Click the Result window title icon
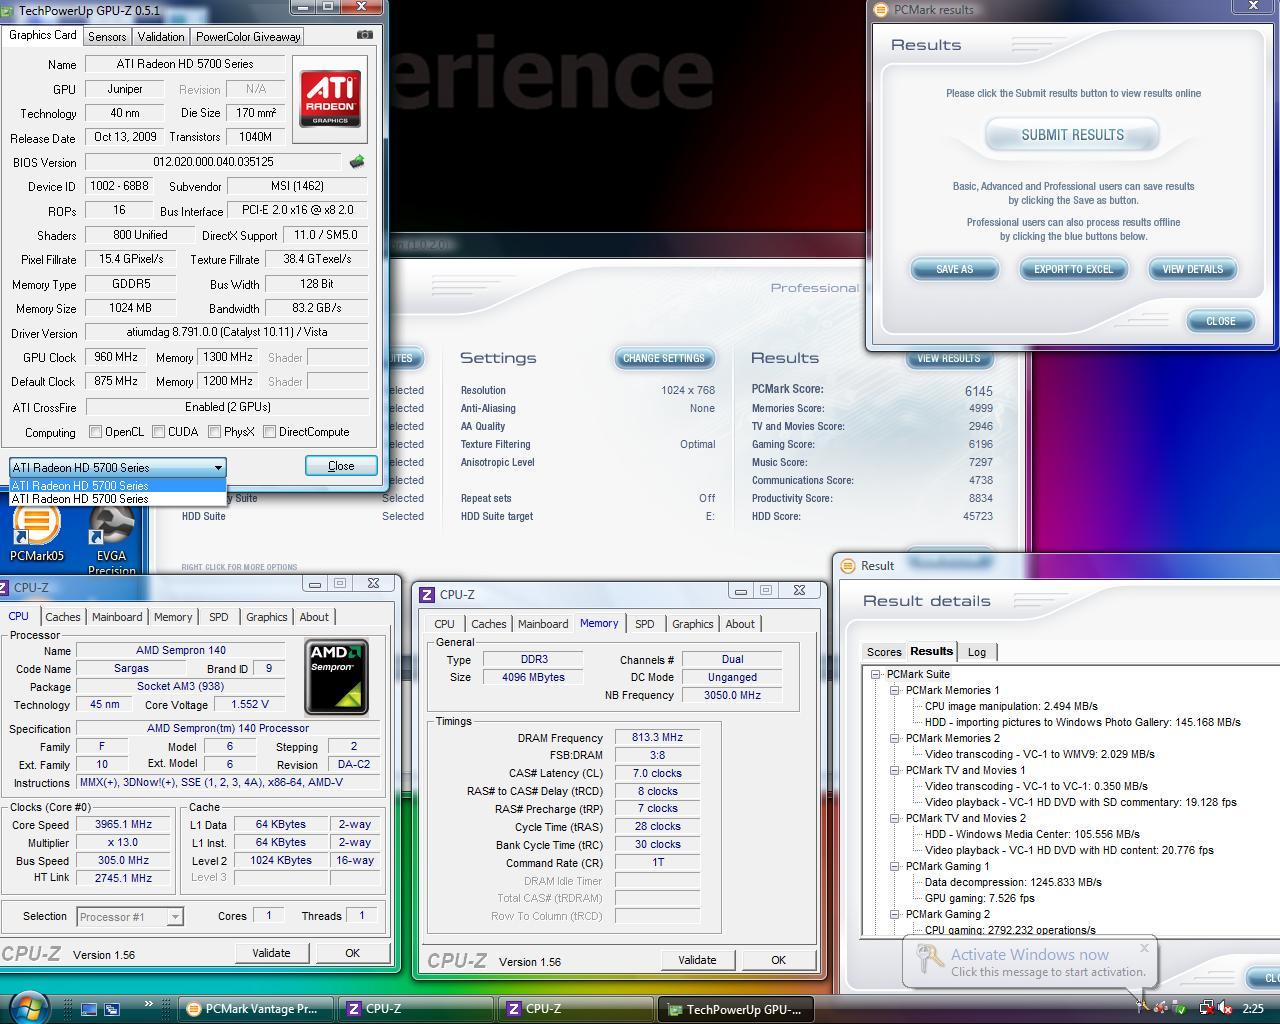1280x1024 pixels. (x=848, y=566)
